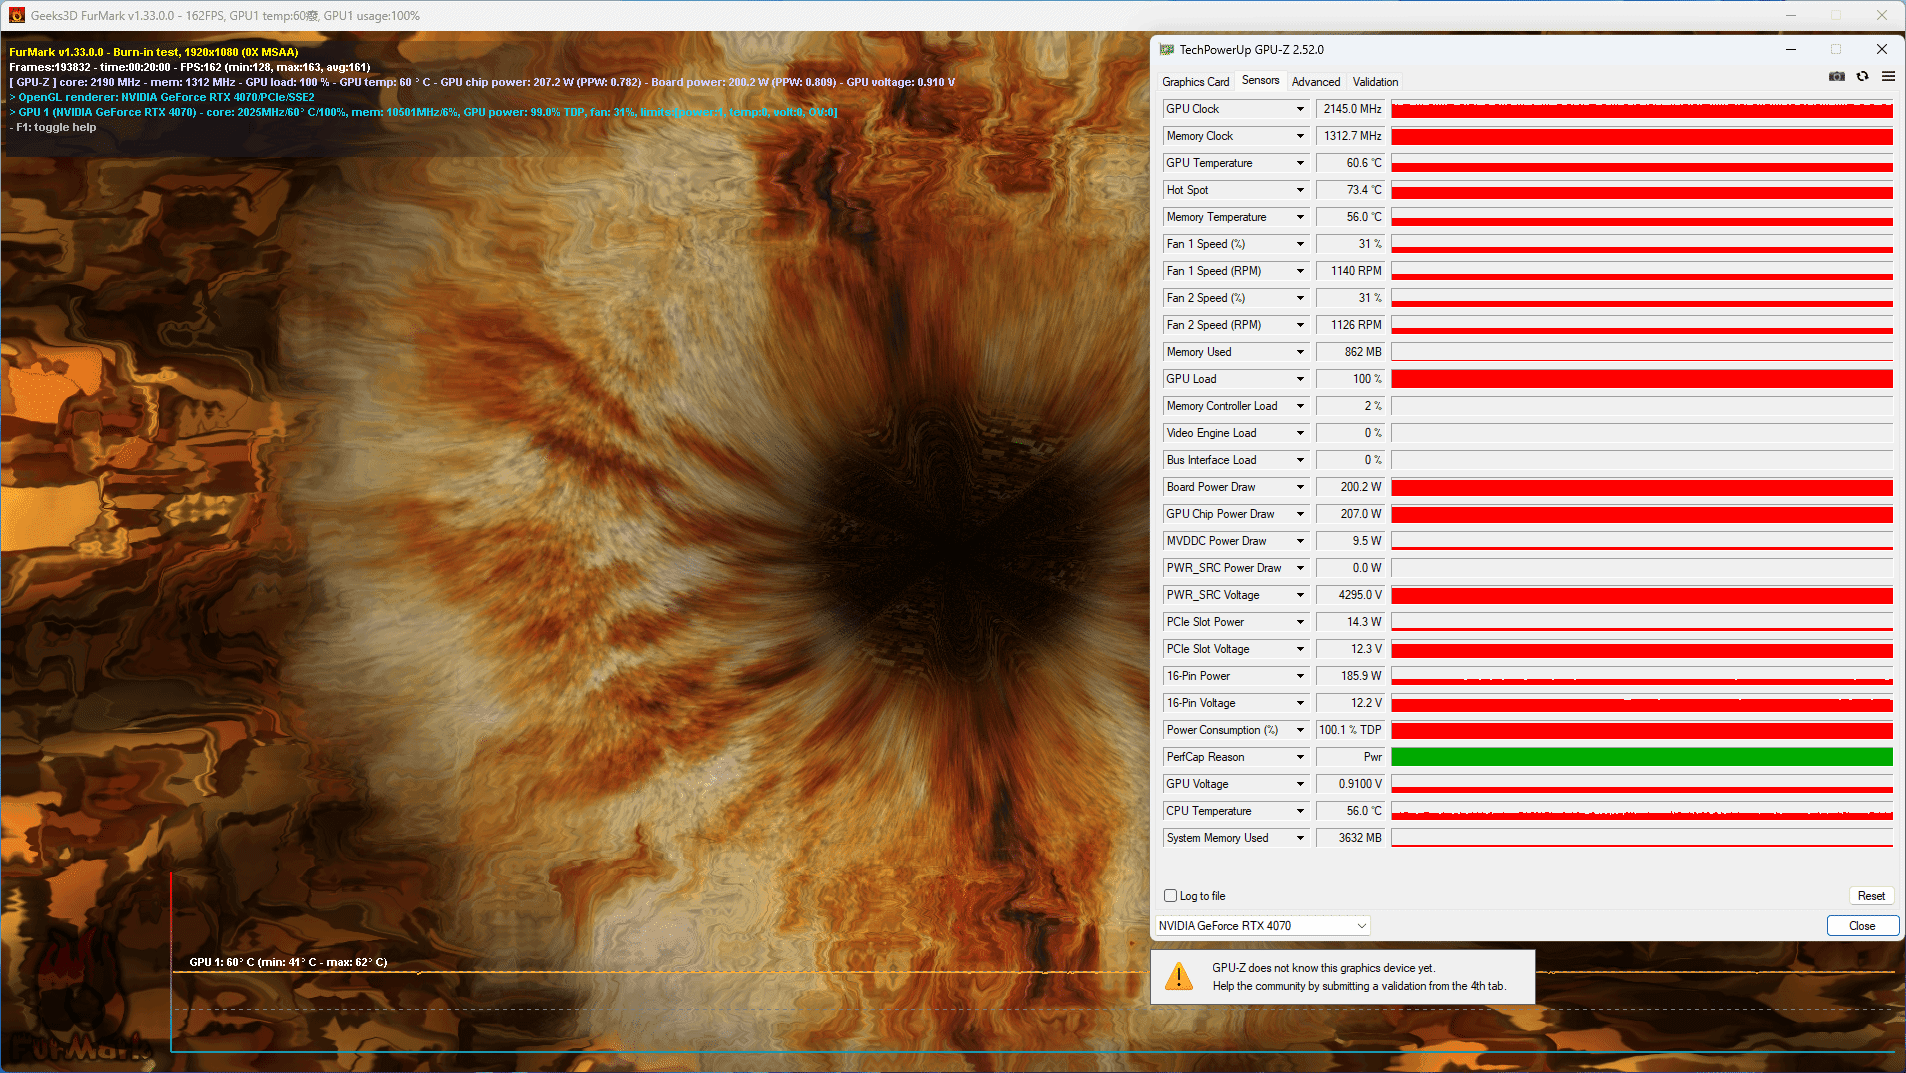The image size is (1906, 1073).
Task: Go to the Validation tab
Action: 1375,82
